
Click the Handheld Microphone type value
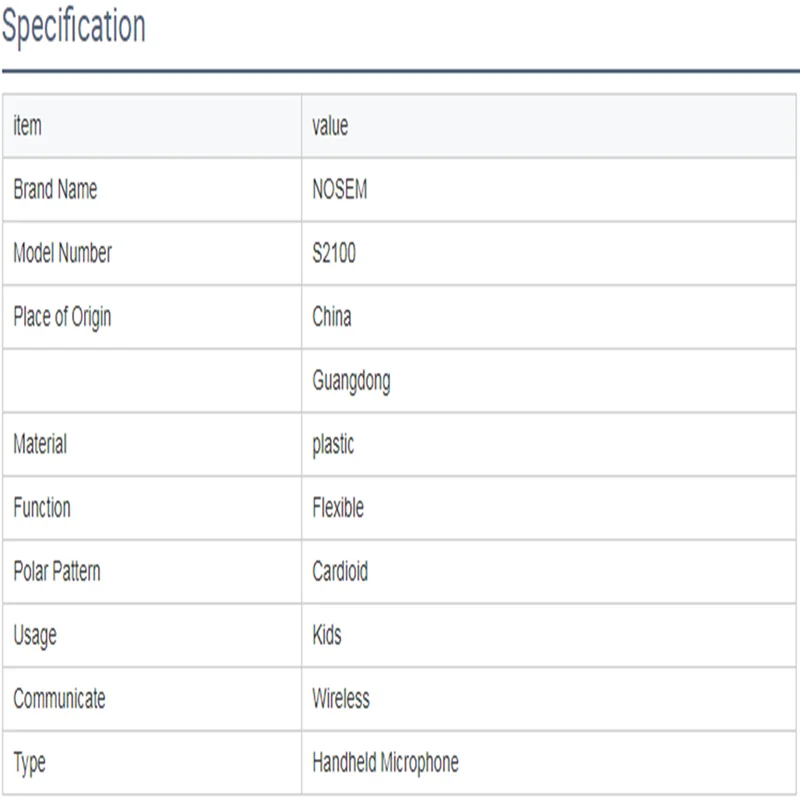(385, 763)
